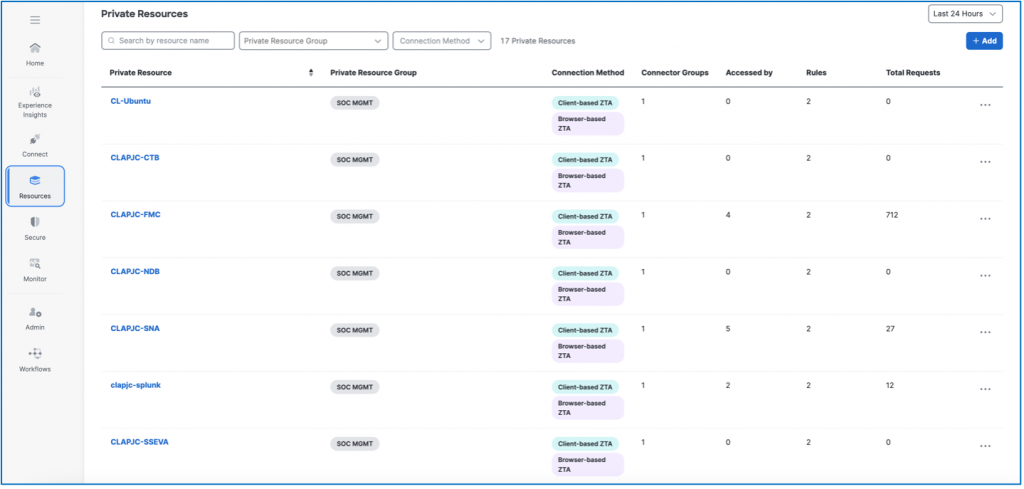Viewport: 1024px width, 489px height.
Task: Open the Secure shield icon
Action: point(35,222)
